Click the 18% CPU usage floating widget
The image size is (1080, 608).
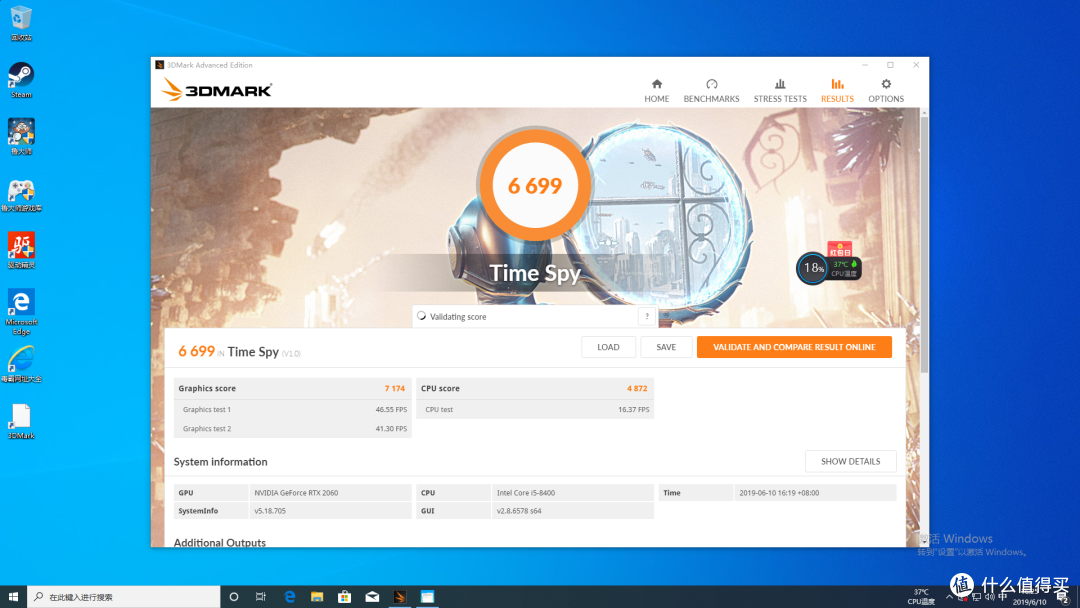pos(813,268)
